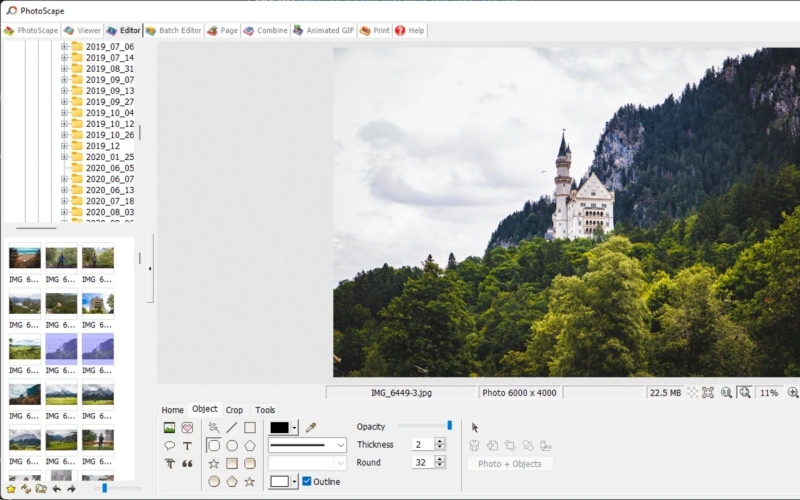
Task: Click the eyedropper color picker icon
Action: [311, 428]
